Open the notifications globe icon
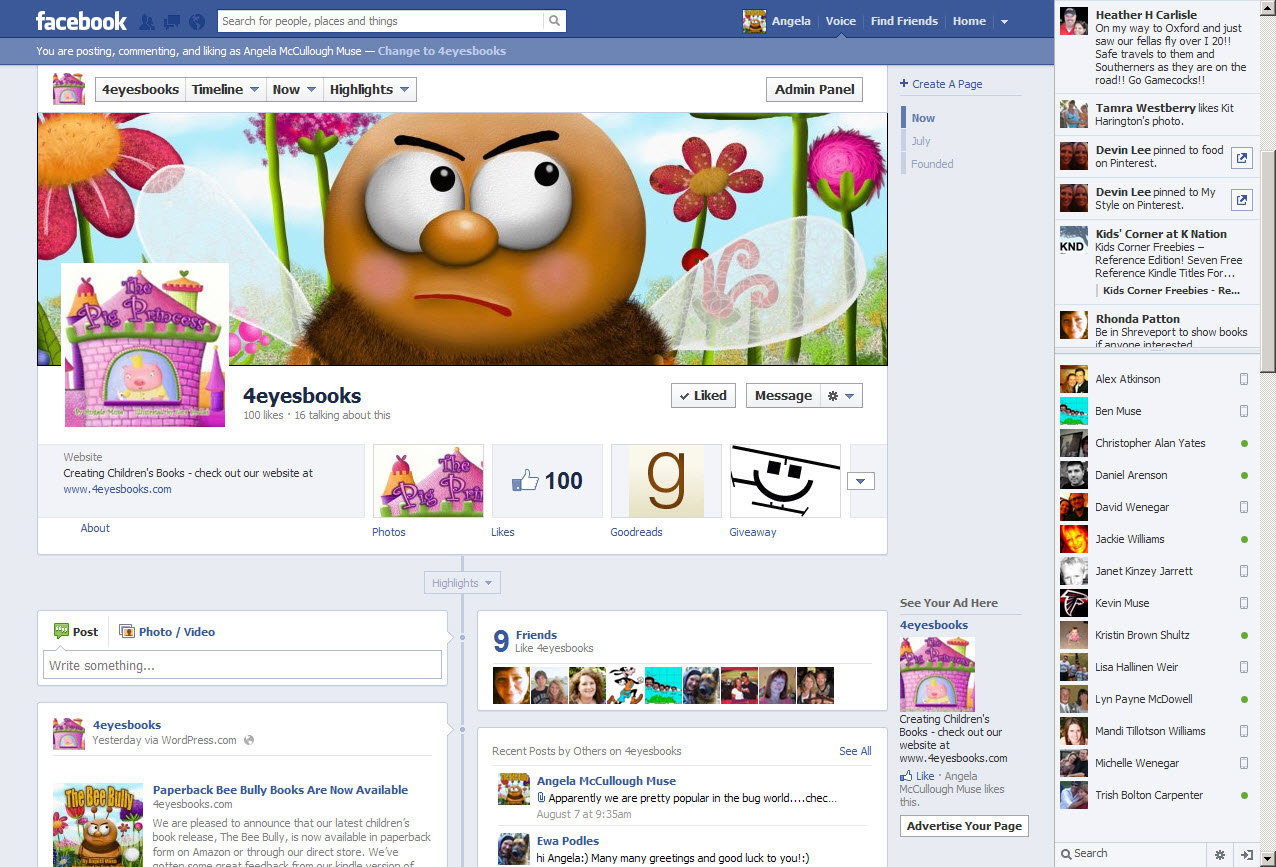The width and height of the screenshot is (1276, 867). (x=196, y=21)
